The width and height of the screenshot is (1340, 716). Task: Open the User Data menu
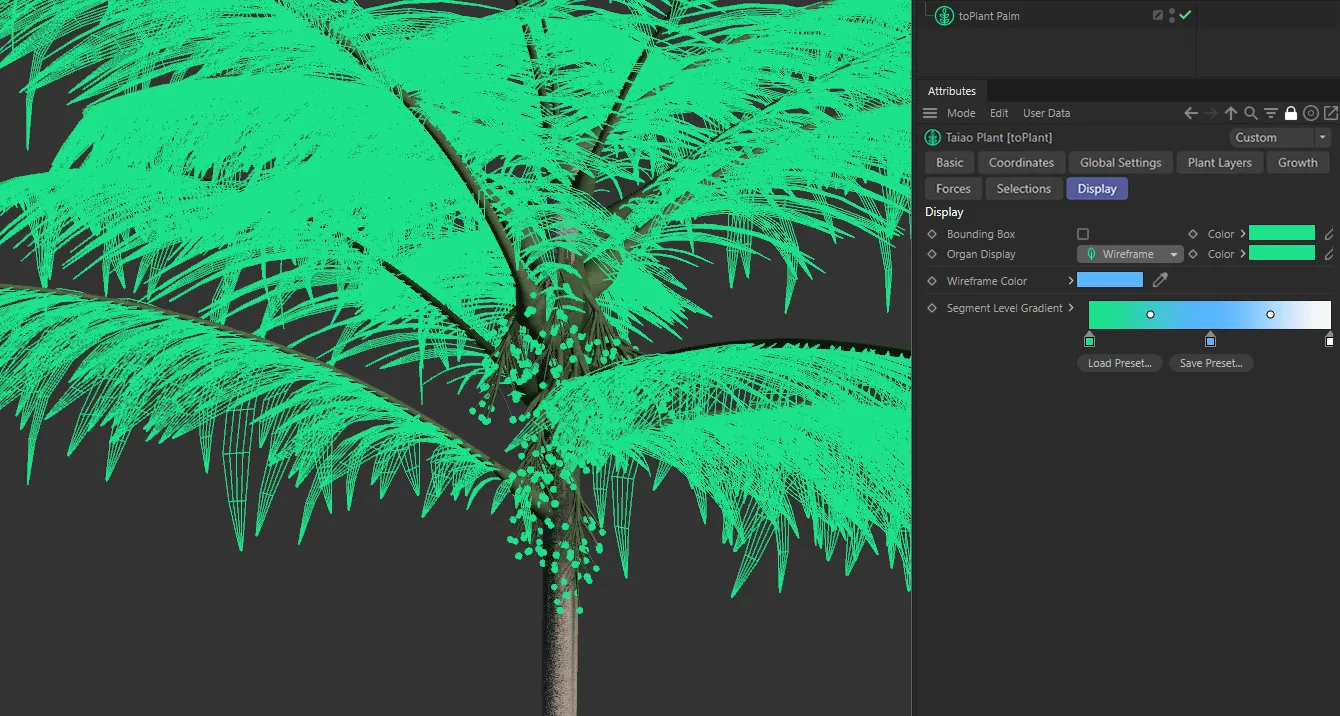click(1046, 113)
